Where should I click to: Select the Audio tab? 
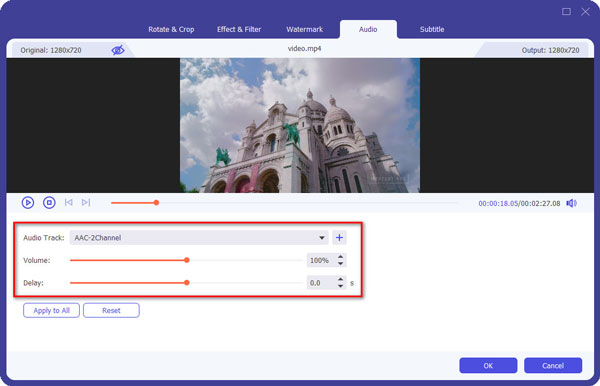click(368, 29)
